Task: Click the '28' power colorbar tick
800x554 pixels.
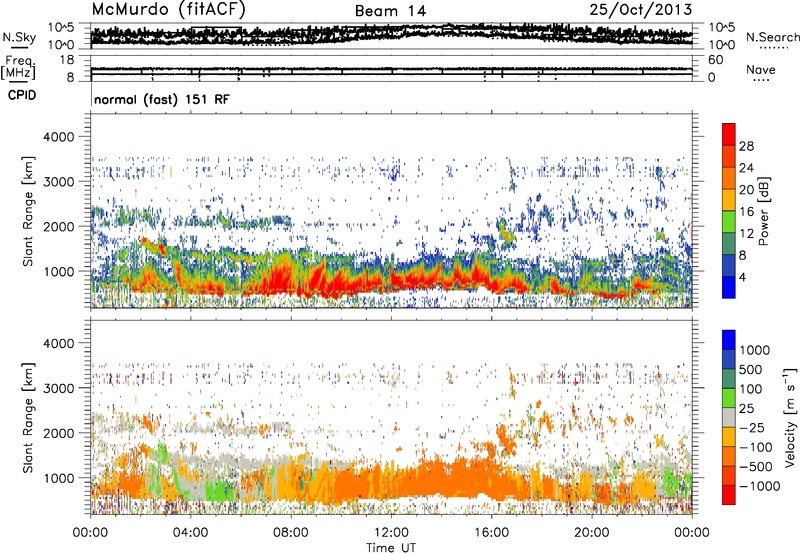Action: (x=746, y=146)
